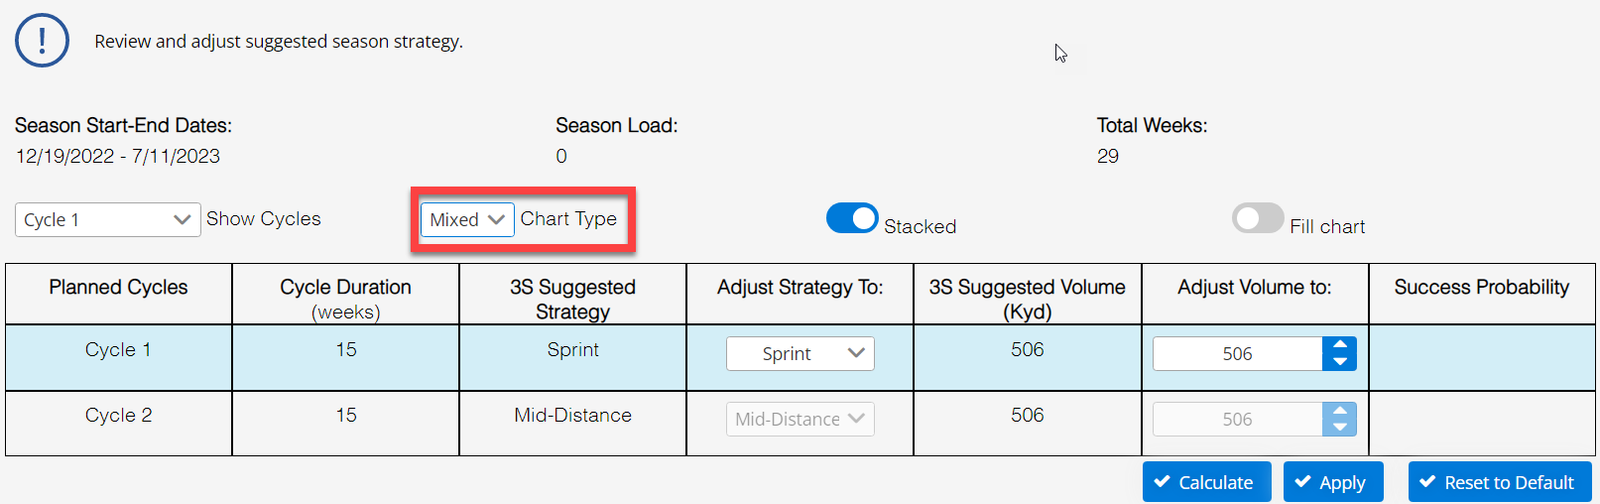The image size is (1600, 504).
Task: Click the Apply button
Action: [x=1333, y=482]
